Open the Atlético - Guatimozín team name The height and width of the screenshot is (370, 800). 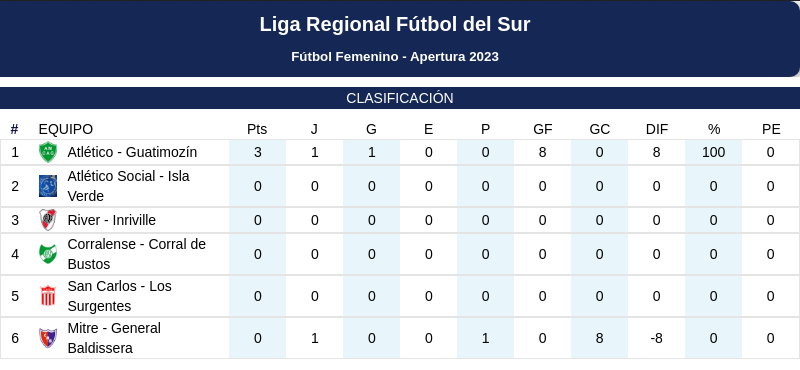click(x=132, y=152)
